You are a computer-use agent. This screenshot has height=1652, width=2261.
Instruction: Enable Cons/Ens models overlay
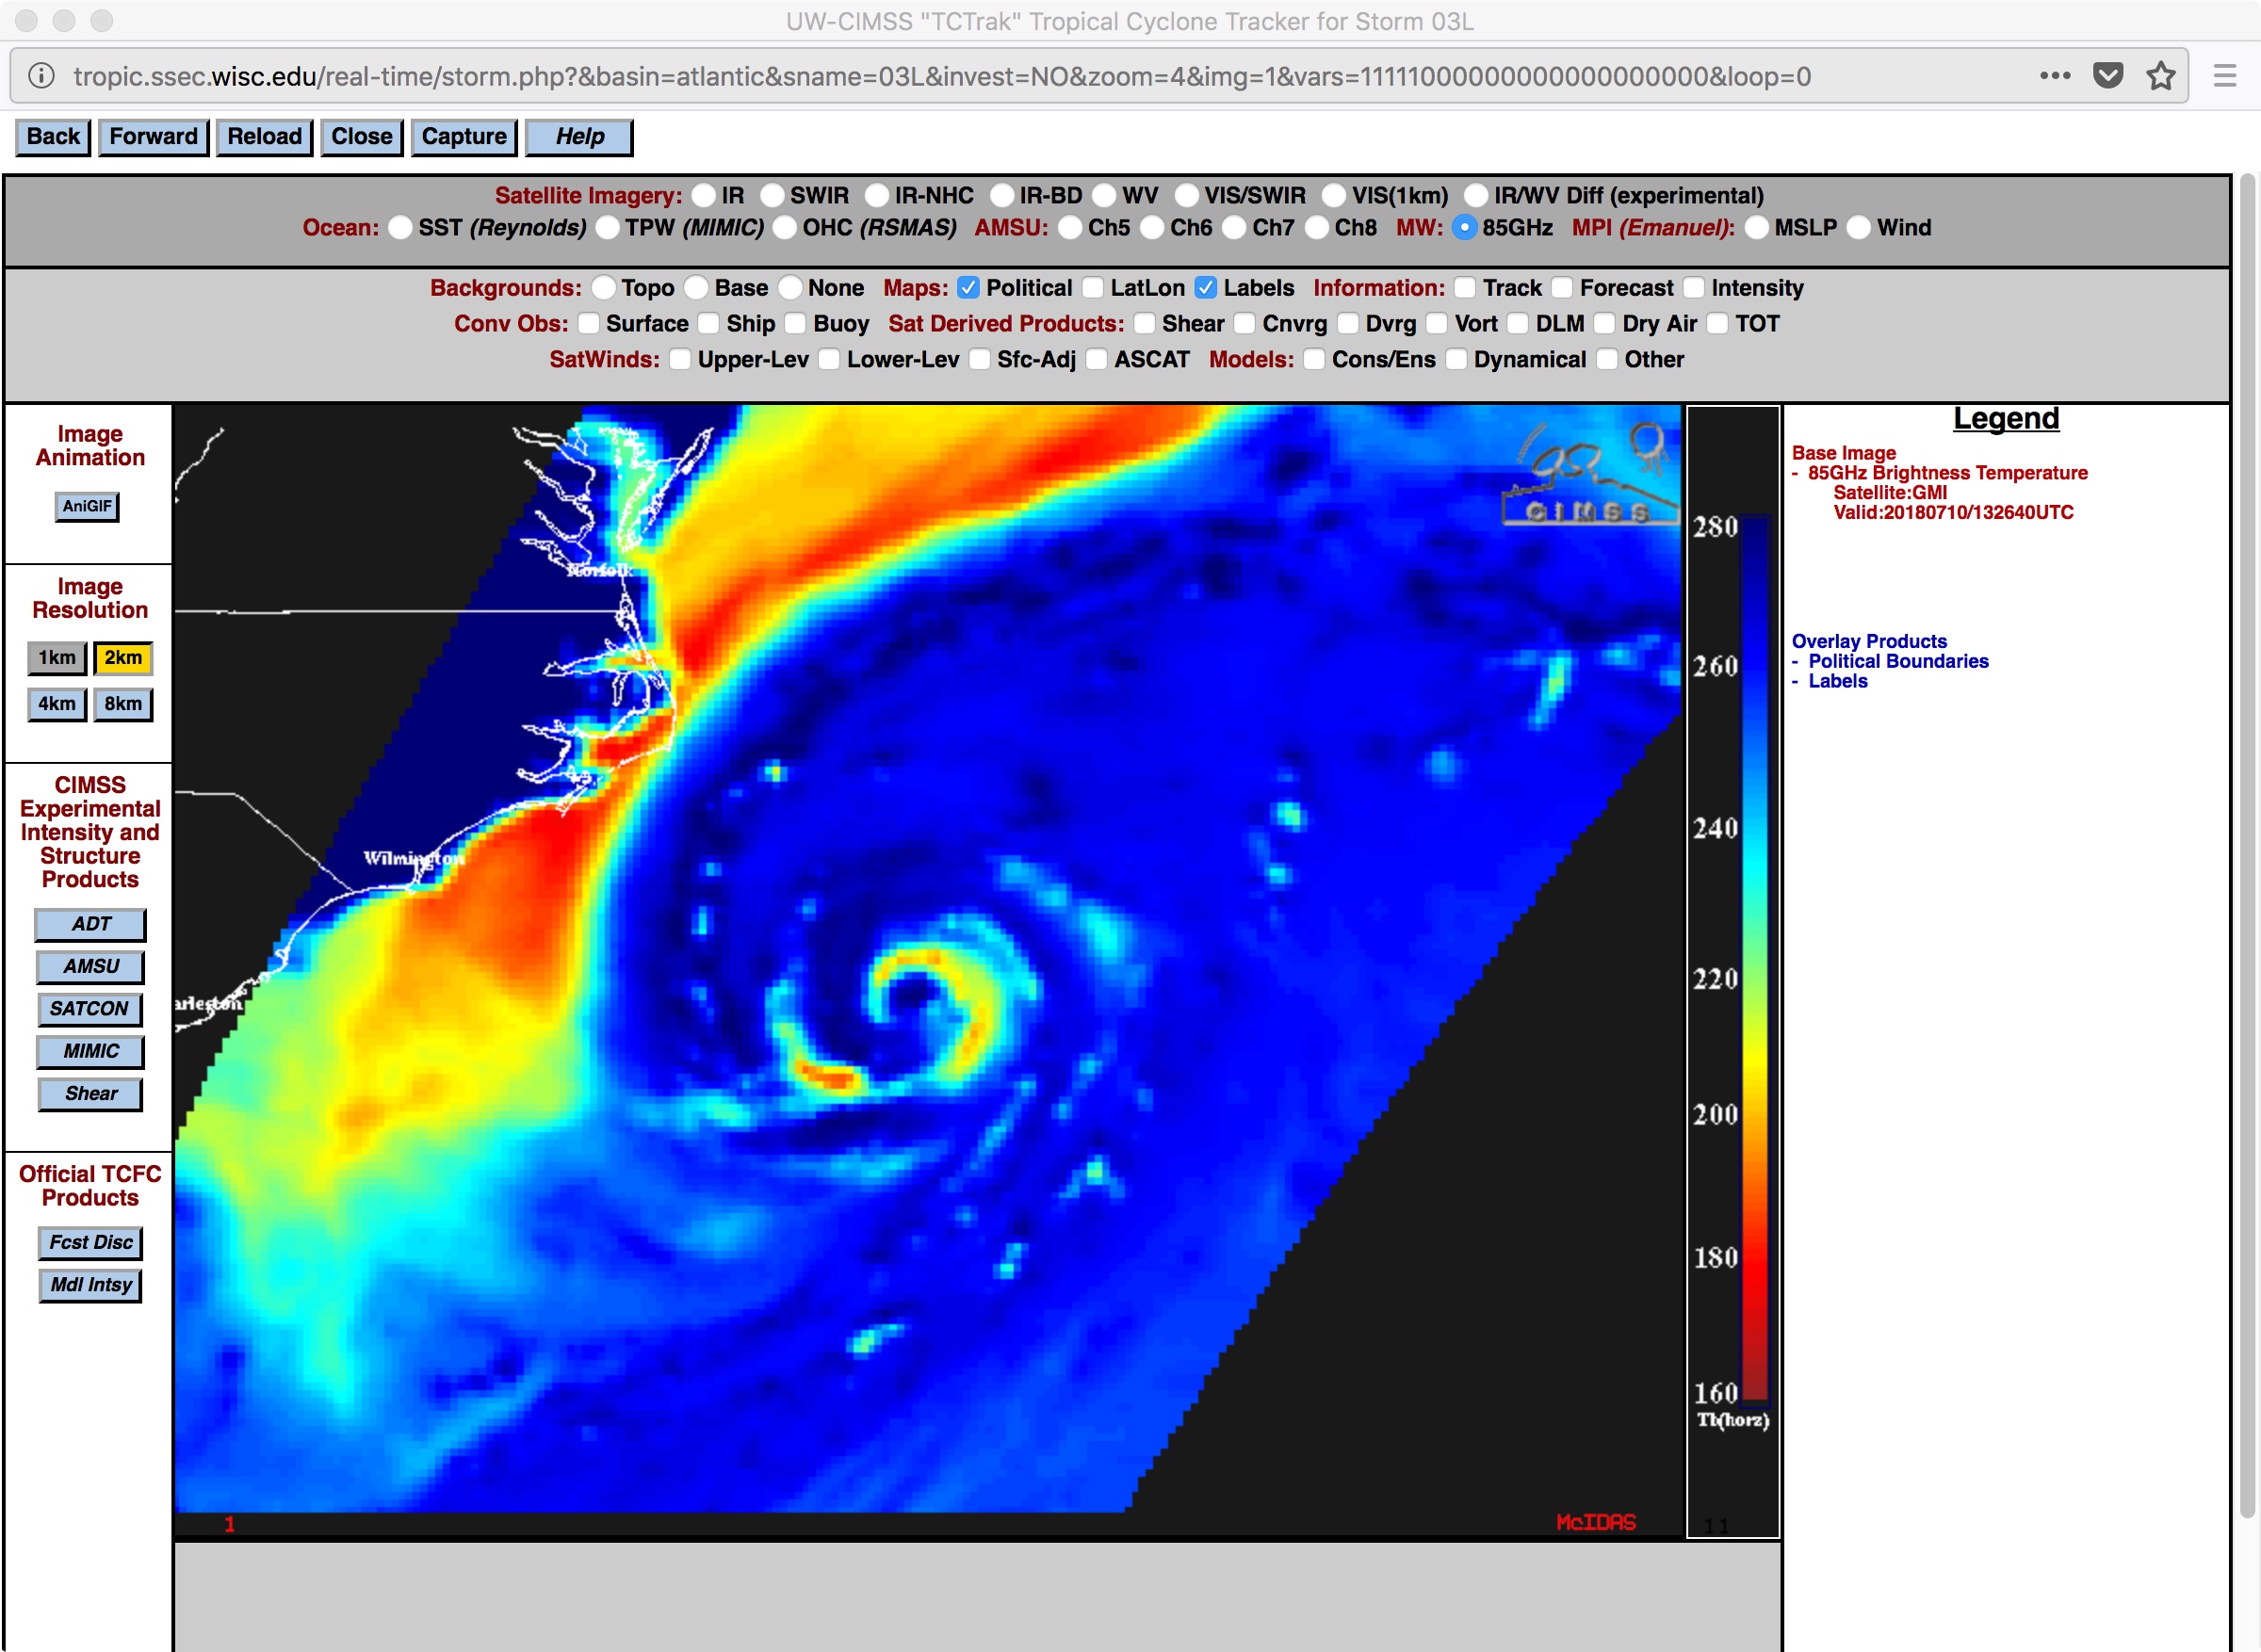click(1315, 359)
